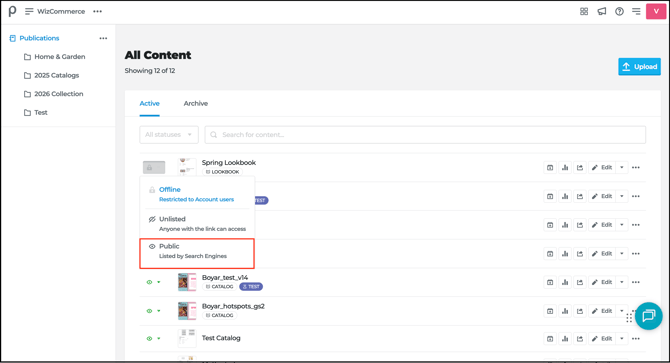Open the 2026 Collection folder
The height and width of the screenshot is (363, 670).
click(x=54, y=94)
